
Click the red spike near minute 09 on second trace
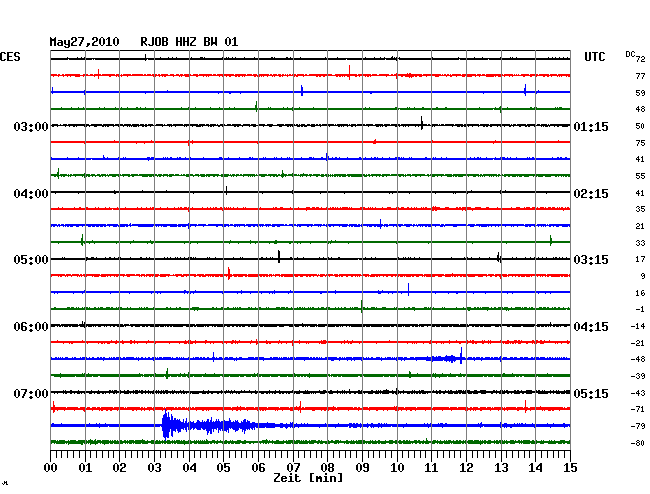[349, 73]
